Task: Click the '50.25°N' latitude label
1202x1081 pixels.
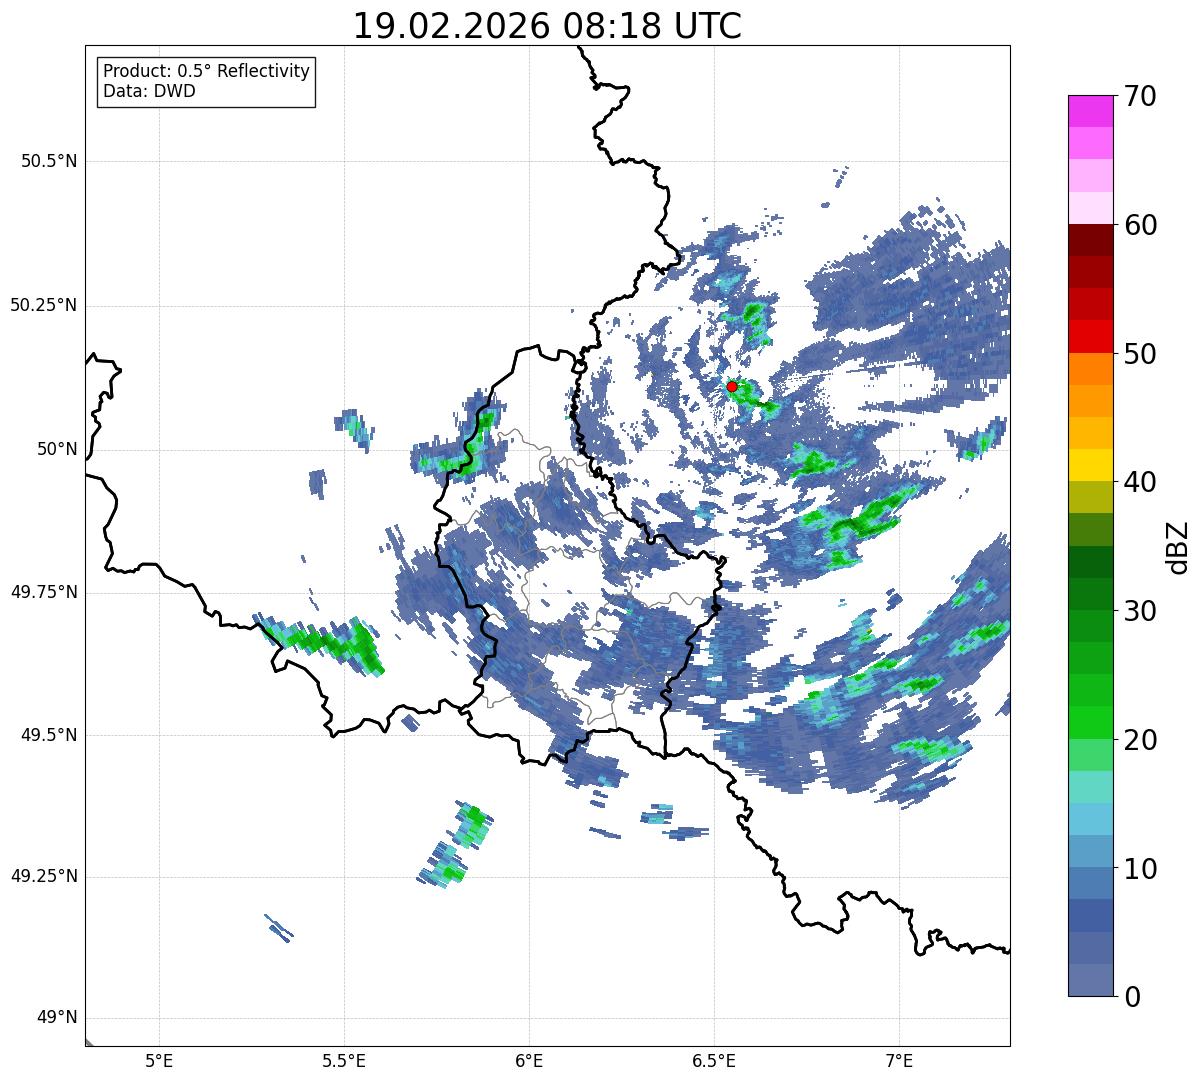Action: 43,305
